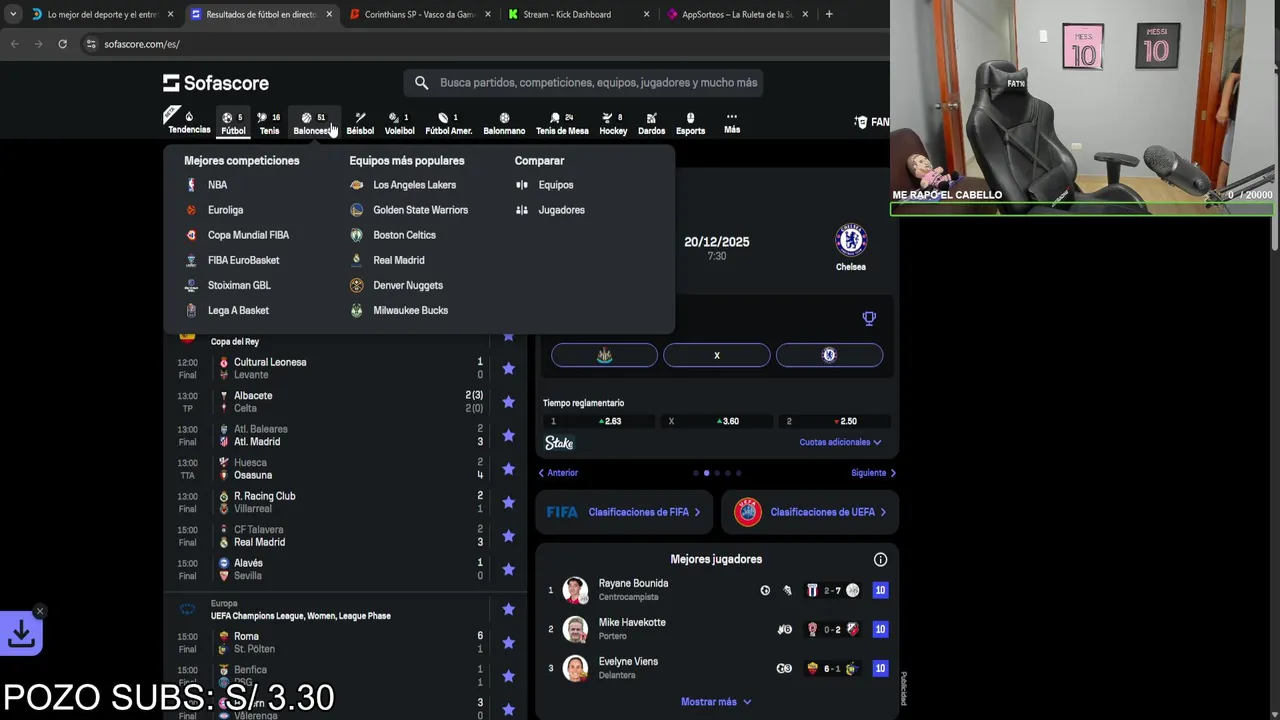Open Boston Celtics team
The image size is (1280, 720).
pyautogui.click(x=404, y=235)
